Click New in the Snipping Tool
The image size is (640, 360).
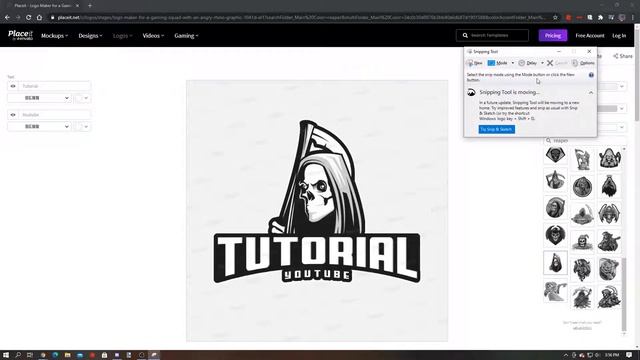pos(475,63)
